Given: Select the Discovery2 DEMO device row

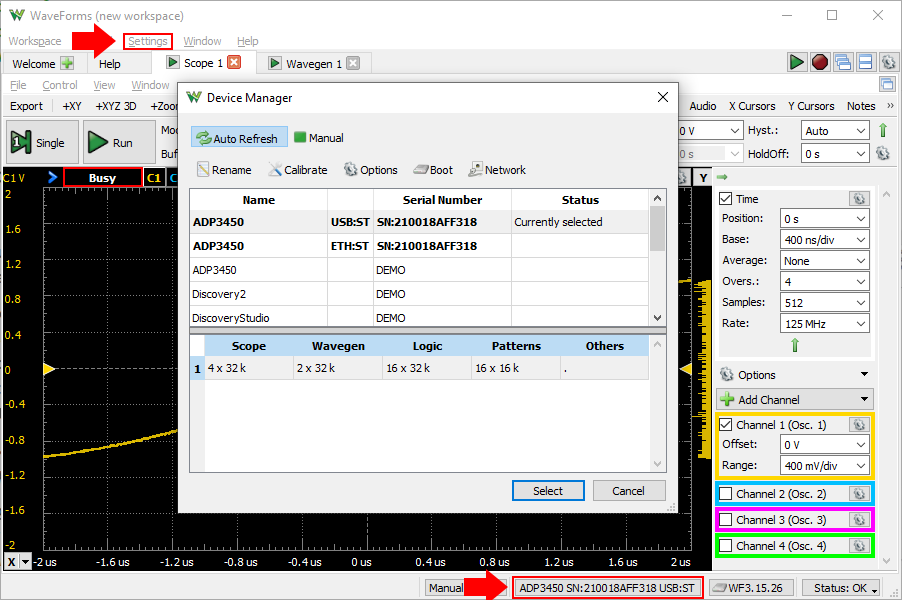Looking at the screenshot, I should pyautogui.click(x=419, y=294).
